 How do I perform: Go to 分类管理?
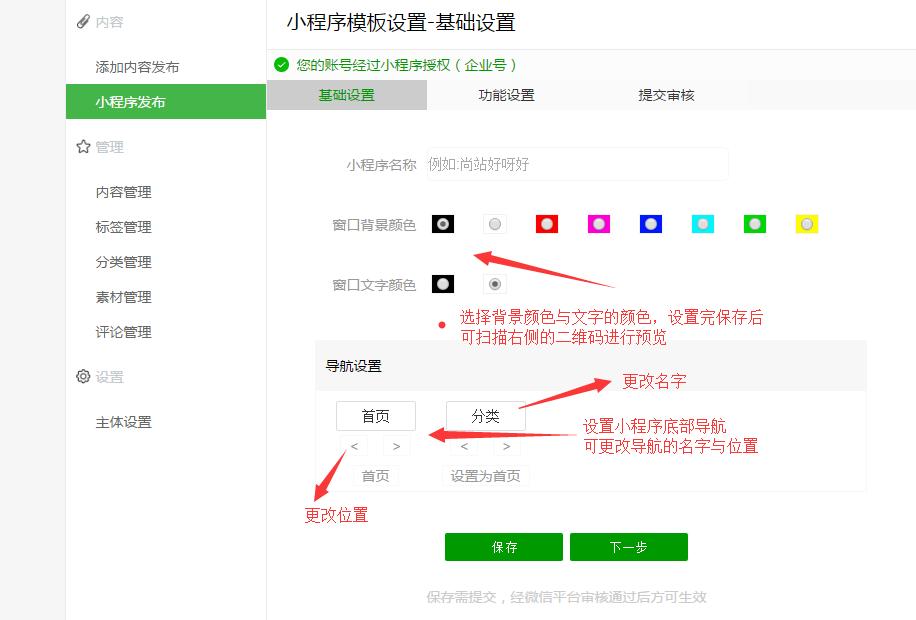point(123,262)
